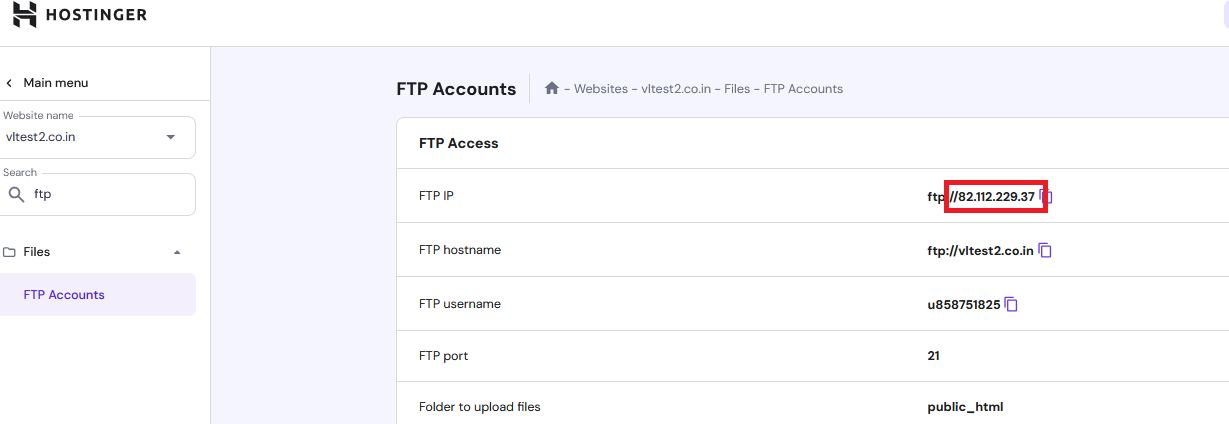Screen dimensions: 1229x424
Task: Click the Files breadcrumb link
Action: tap(737, 89)
